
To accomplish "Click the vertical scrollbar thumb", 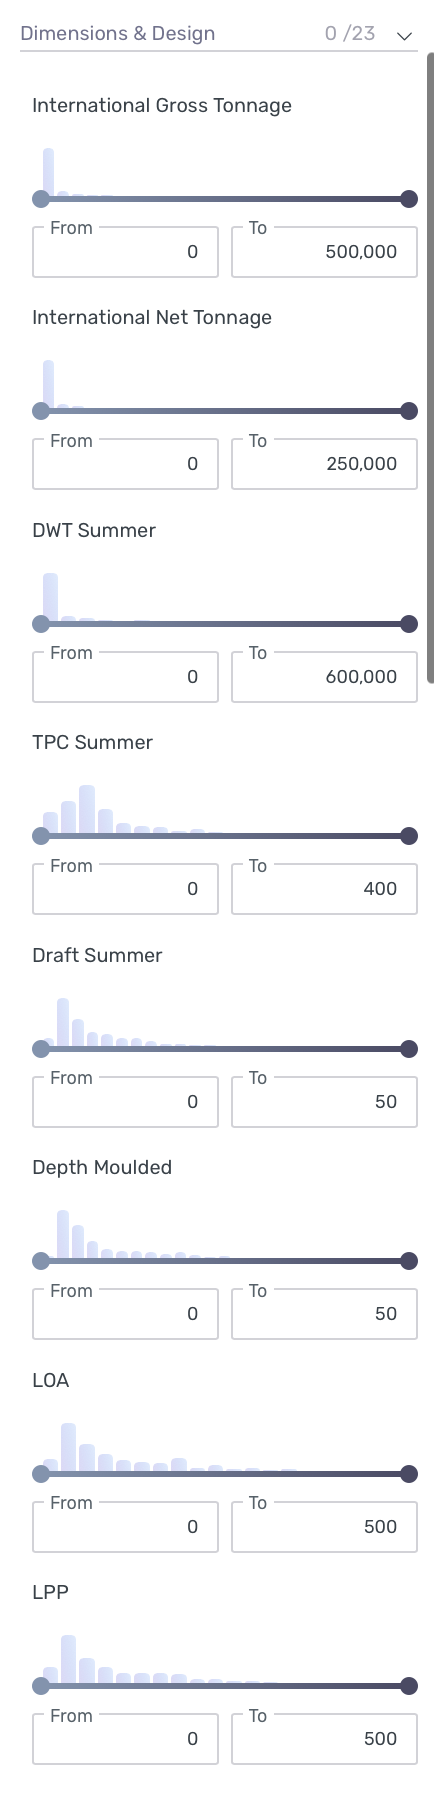I will click(430, 366).
